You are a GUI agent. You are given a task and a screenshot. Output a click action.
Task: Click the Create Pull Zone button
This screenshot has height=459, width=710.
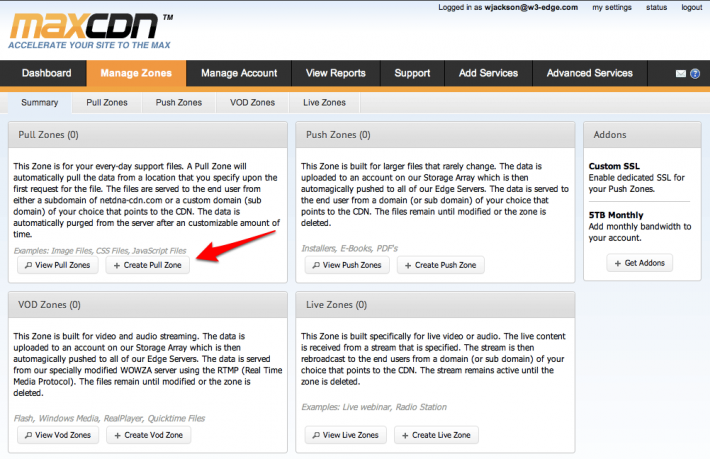click(148, 265)
